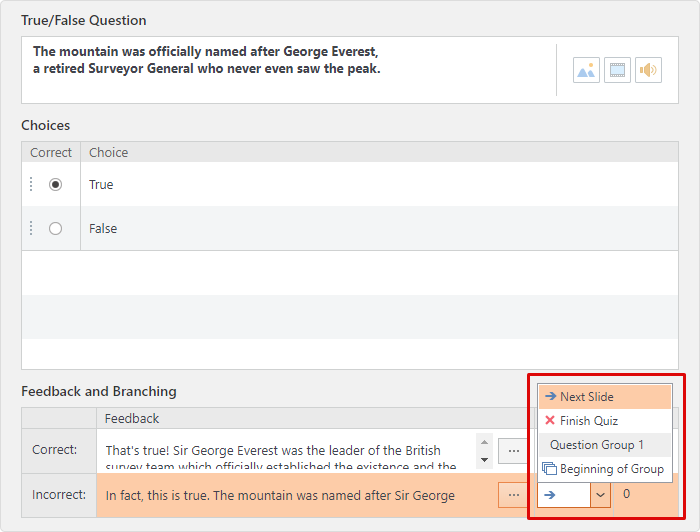Choose Finish Quiz from the branching menu

[x=605, y=421]
